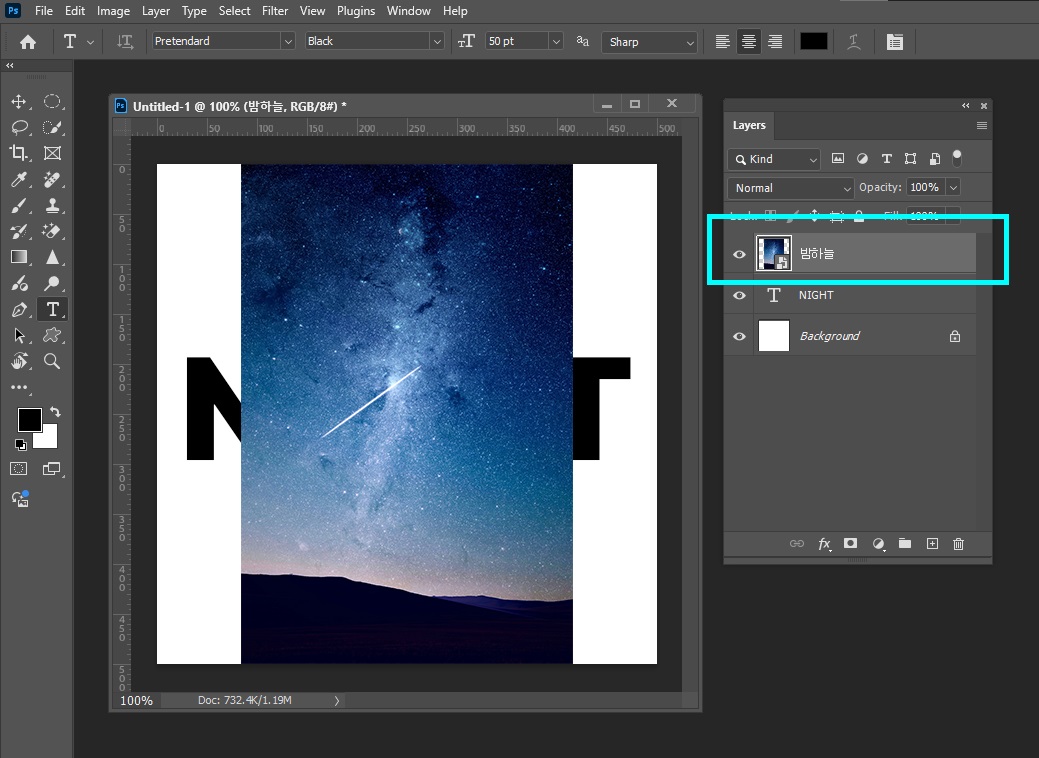Create new fill or adjustment layer
This screenshot has height=758, width=1039.
click(x=878, y=544)
